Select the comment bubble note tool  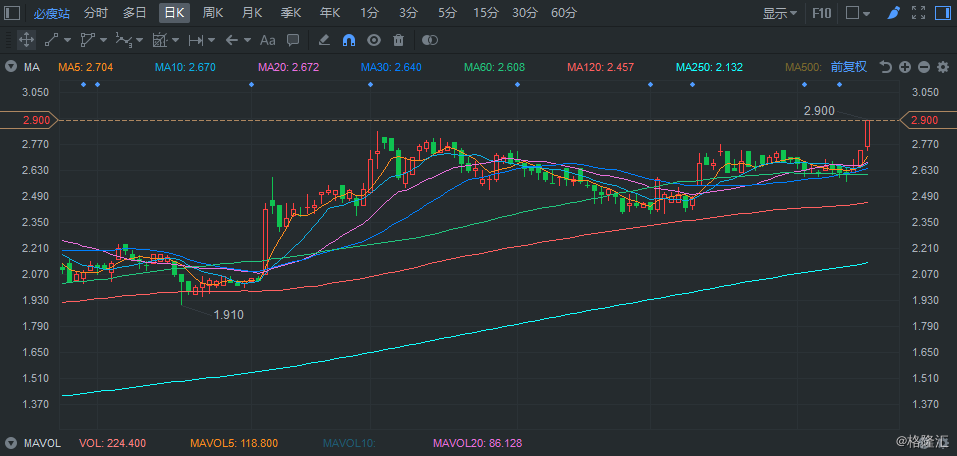(293, 40)
